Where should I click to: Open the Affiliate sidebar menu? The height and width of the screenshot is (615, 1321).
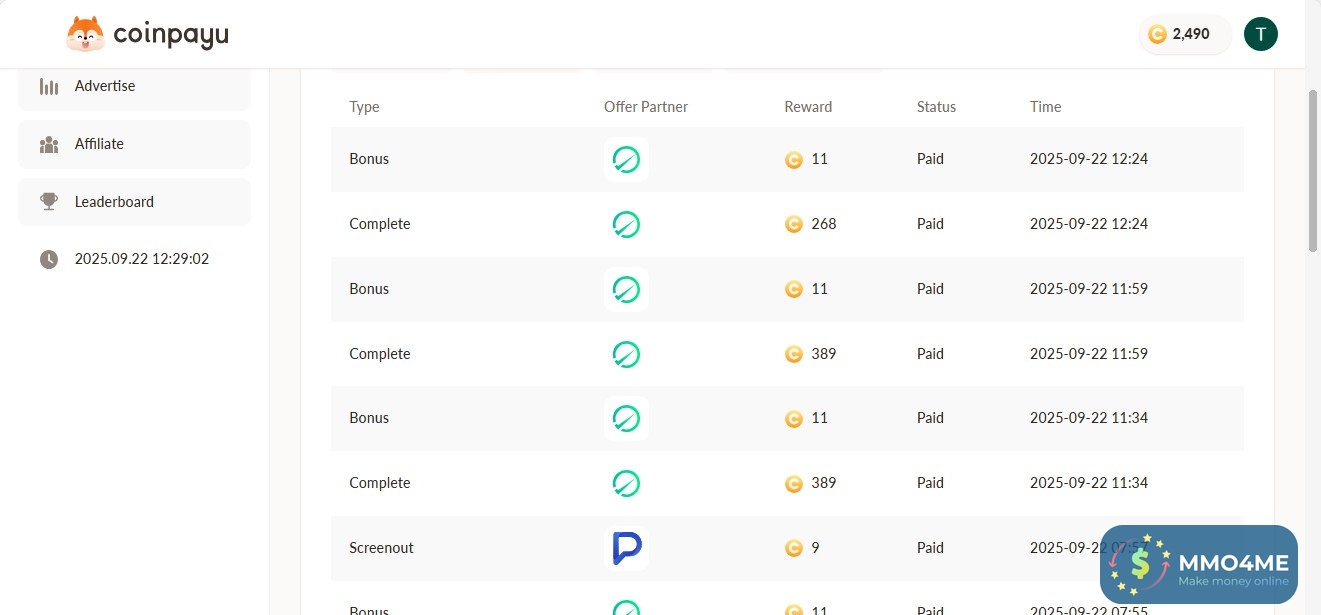(134, 144)
